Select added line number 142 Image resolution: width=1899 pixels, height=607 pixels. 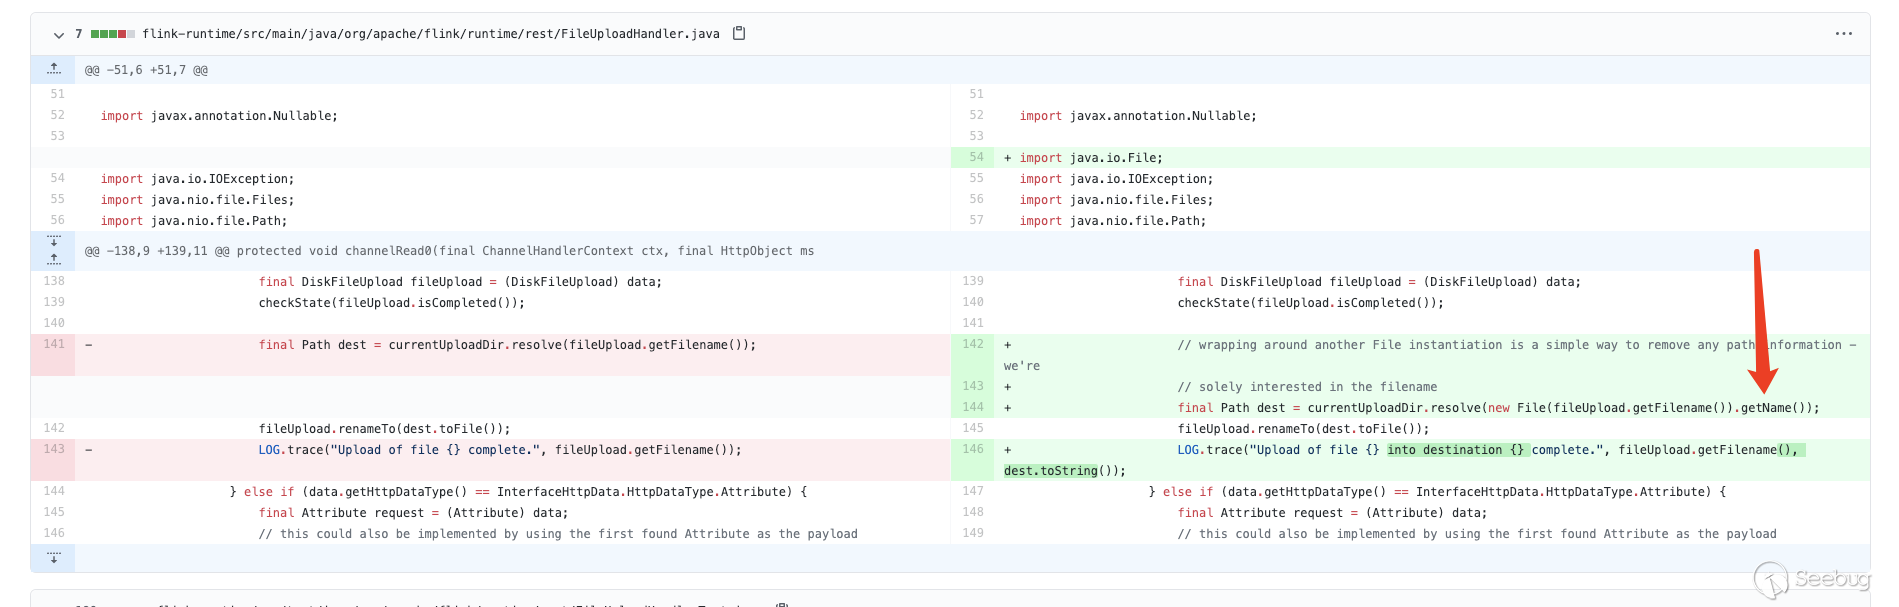(973, 344)
